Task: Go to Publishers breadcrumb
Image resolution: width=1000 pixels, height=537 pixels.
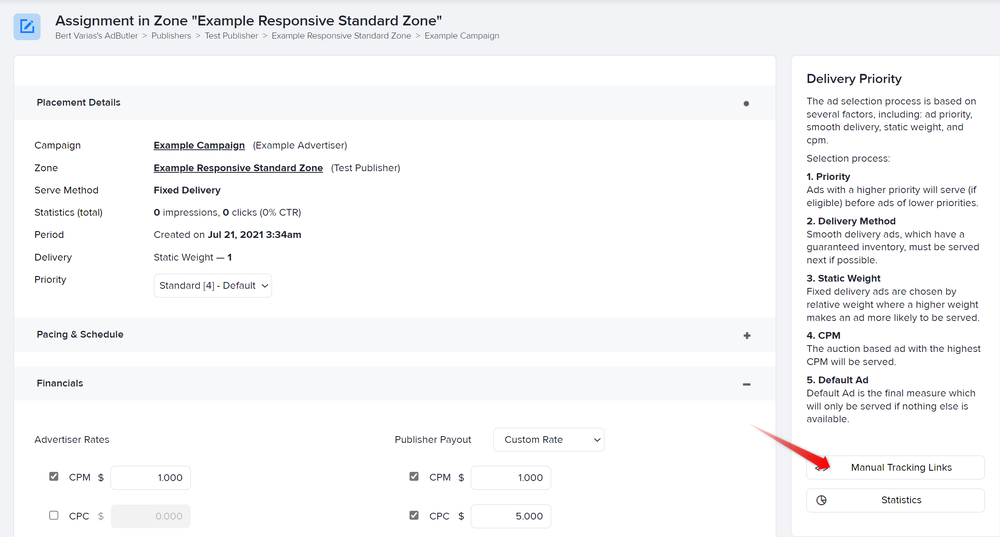Action: (x=171, y=36)
